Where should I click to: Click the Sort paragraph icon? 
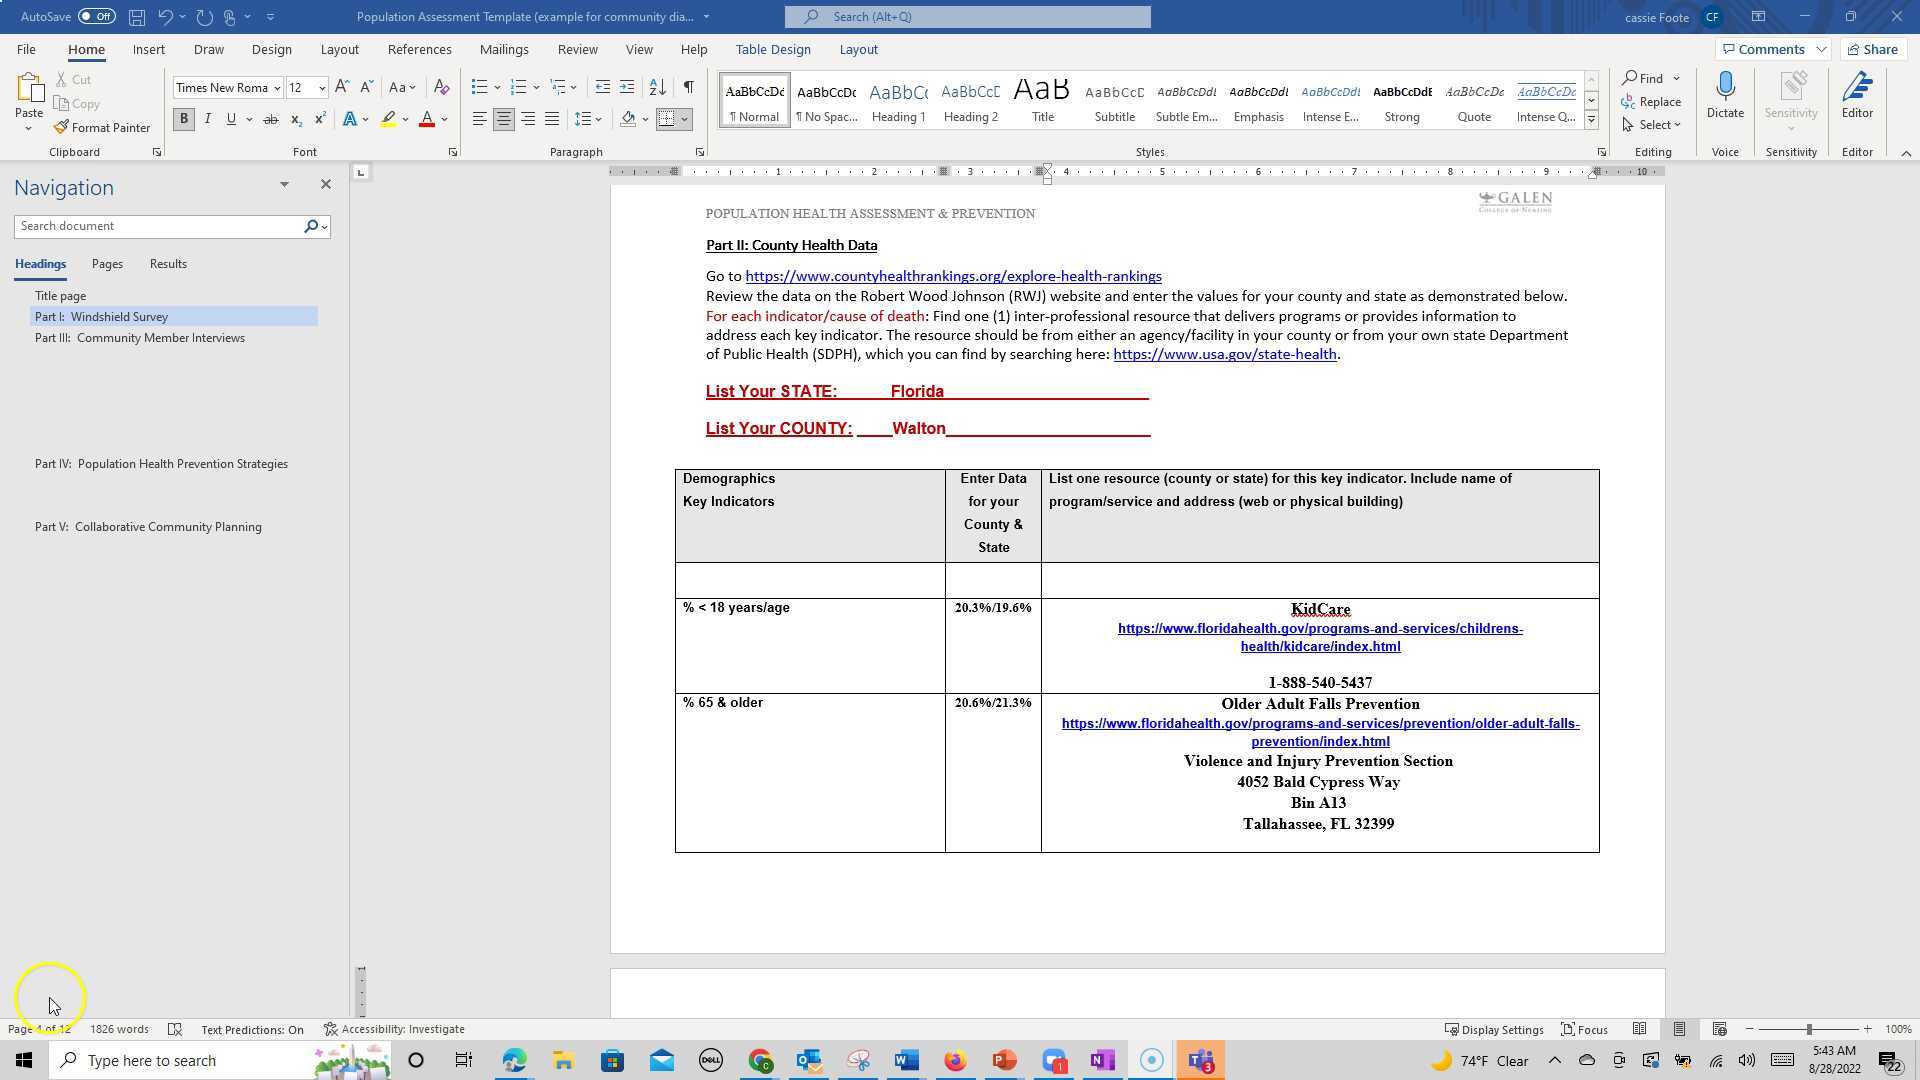[x=657, y=87]
